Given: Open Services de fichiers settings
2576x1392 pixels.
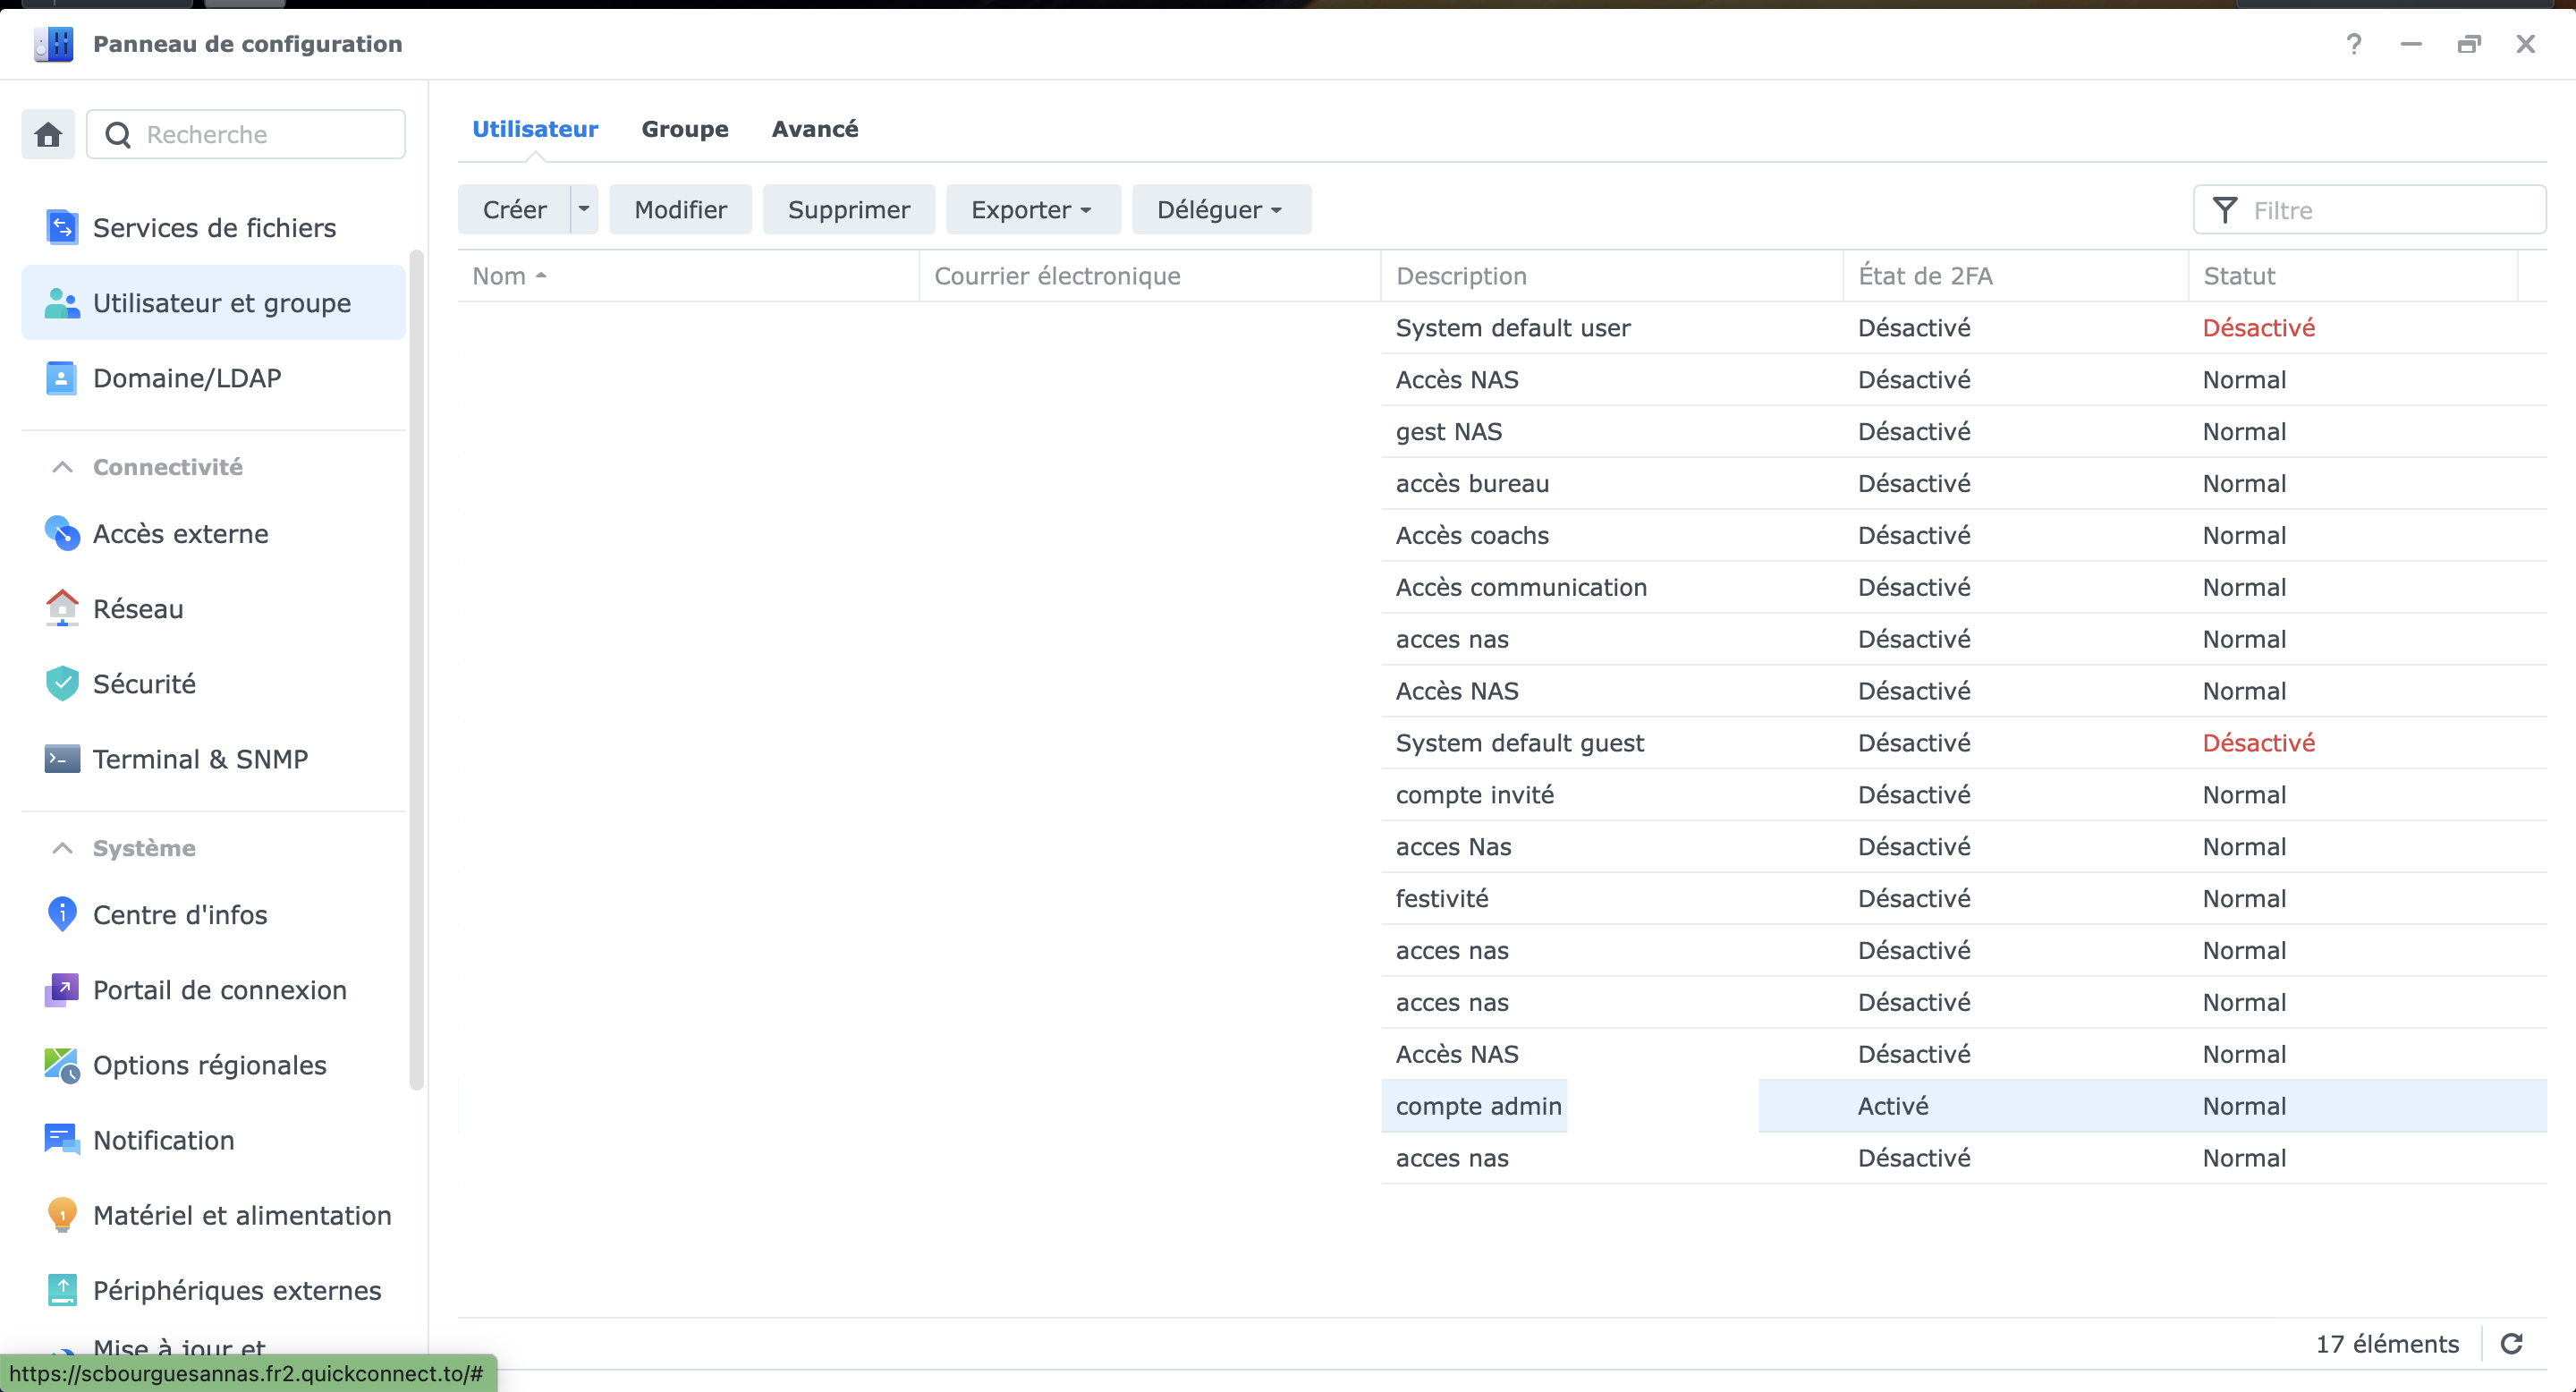Looking at the screenshot, I should [x=214, y=228].
